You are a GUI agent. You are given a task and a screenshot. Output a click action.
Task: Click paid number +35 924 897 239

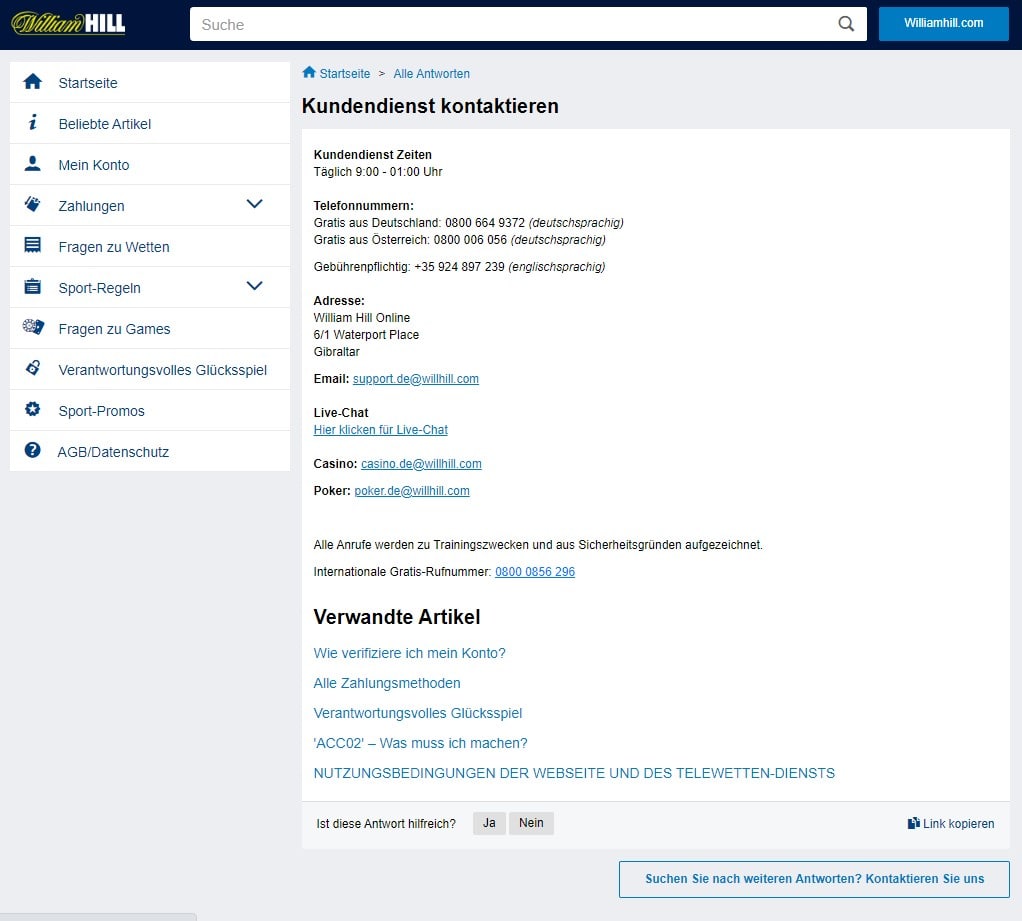[x=460, y=267]
